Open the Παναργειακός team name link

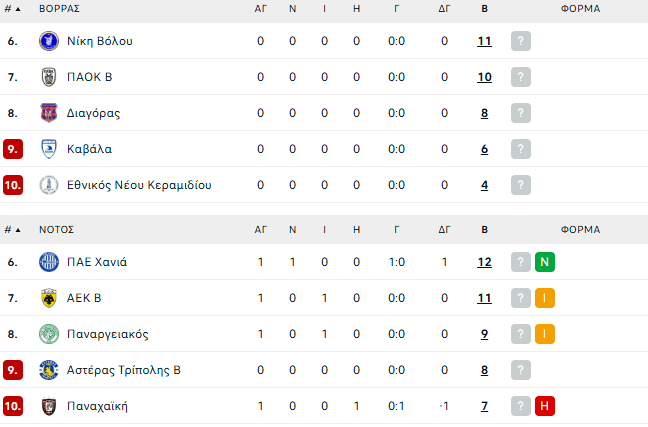coord(107,334)
